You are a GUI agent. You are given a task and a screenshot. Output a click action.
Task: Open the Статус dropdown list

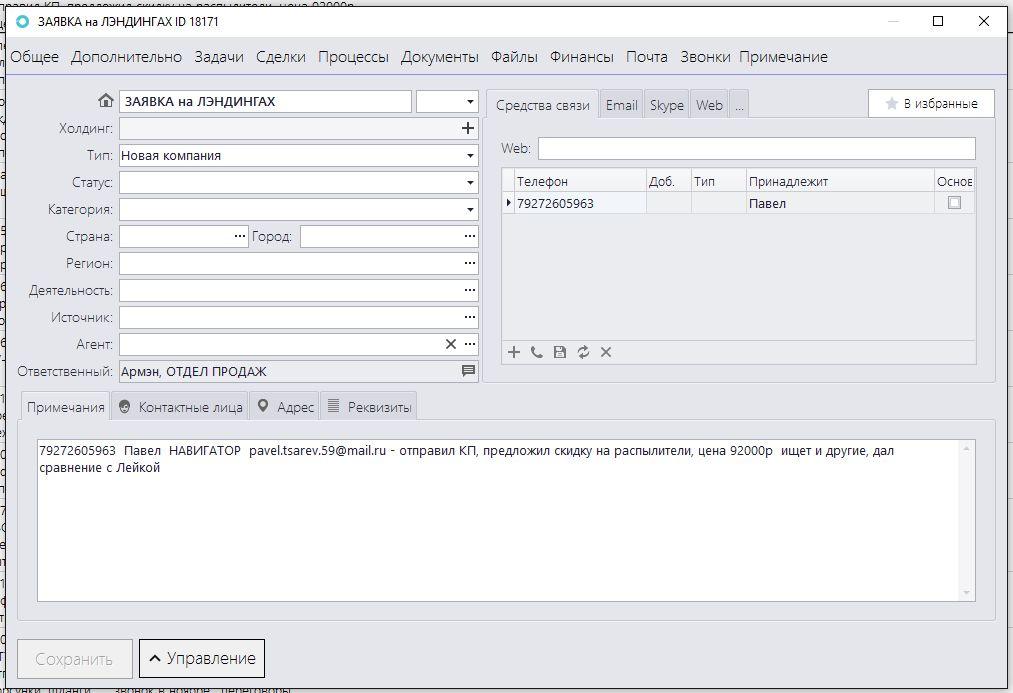(470, 183)
